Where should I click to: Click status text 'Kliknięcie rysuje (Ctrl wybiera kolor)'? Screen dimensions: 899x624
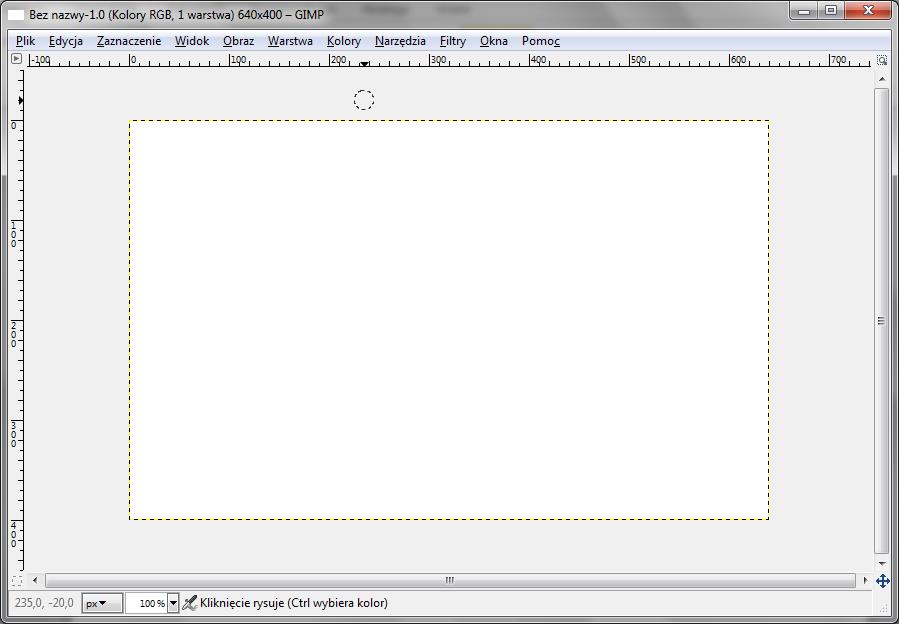[x=294, y=603]
